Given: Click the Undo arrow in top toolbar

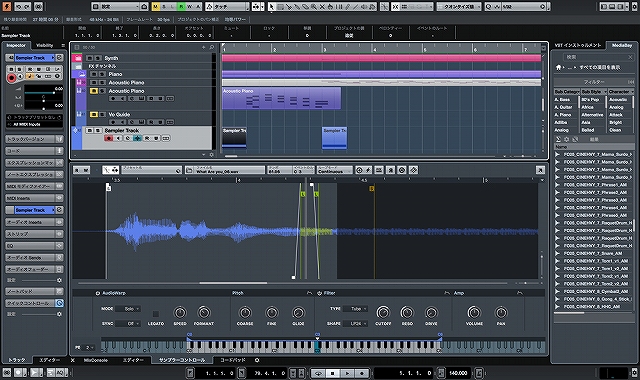Looking at the screenshot, I should point(18,7).
